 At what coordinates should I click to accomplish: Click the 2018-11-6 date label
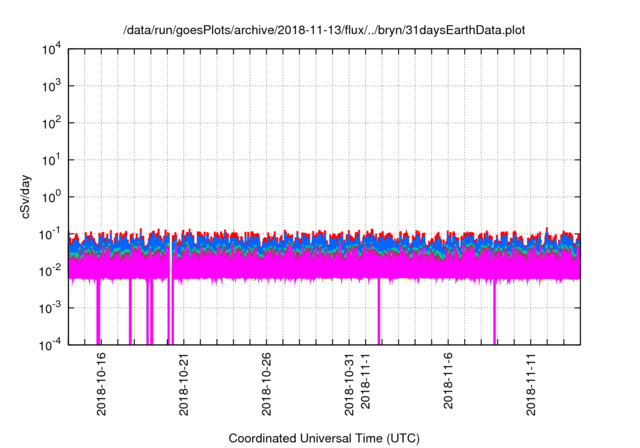click(448, 381)
